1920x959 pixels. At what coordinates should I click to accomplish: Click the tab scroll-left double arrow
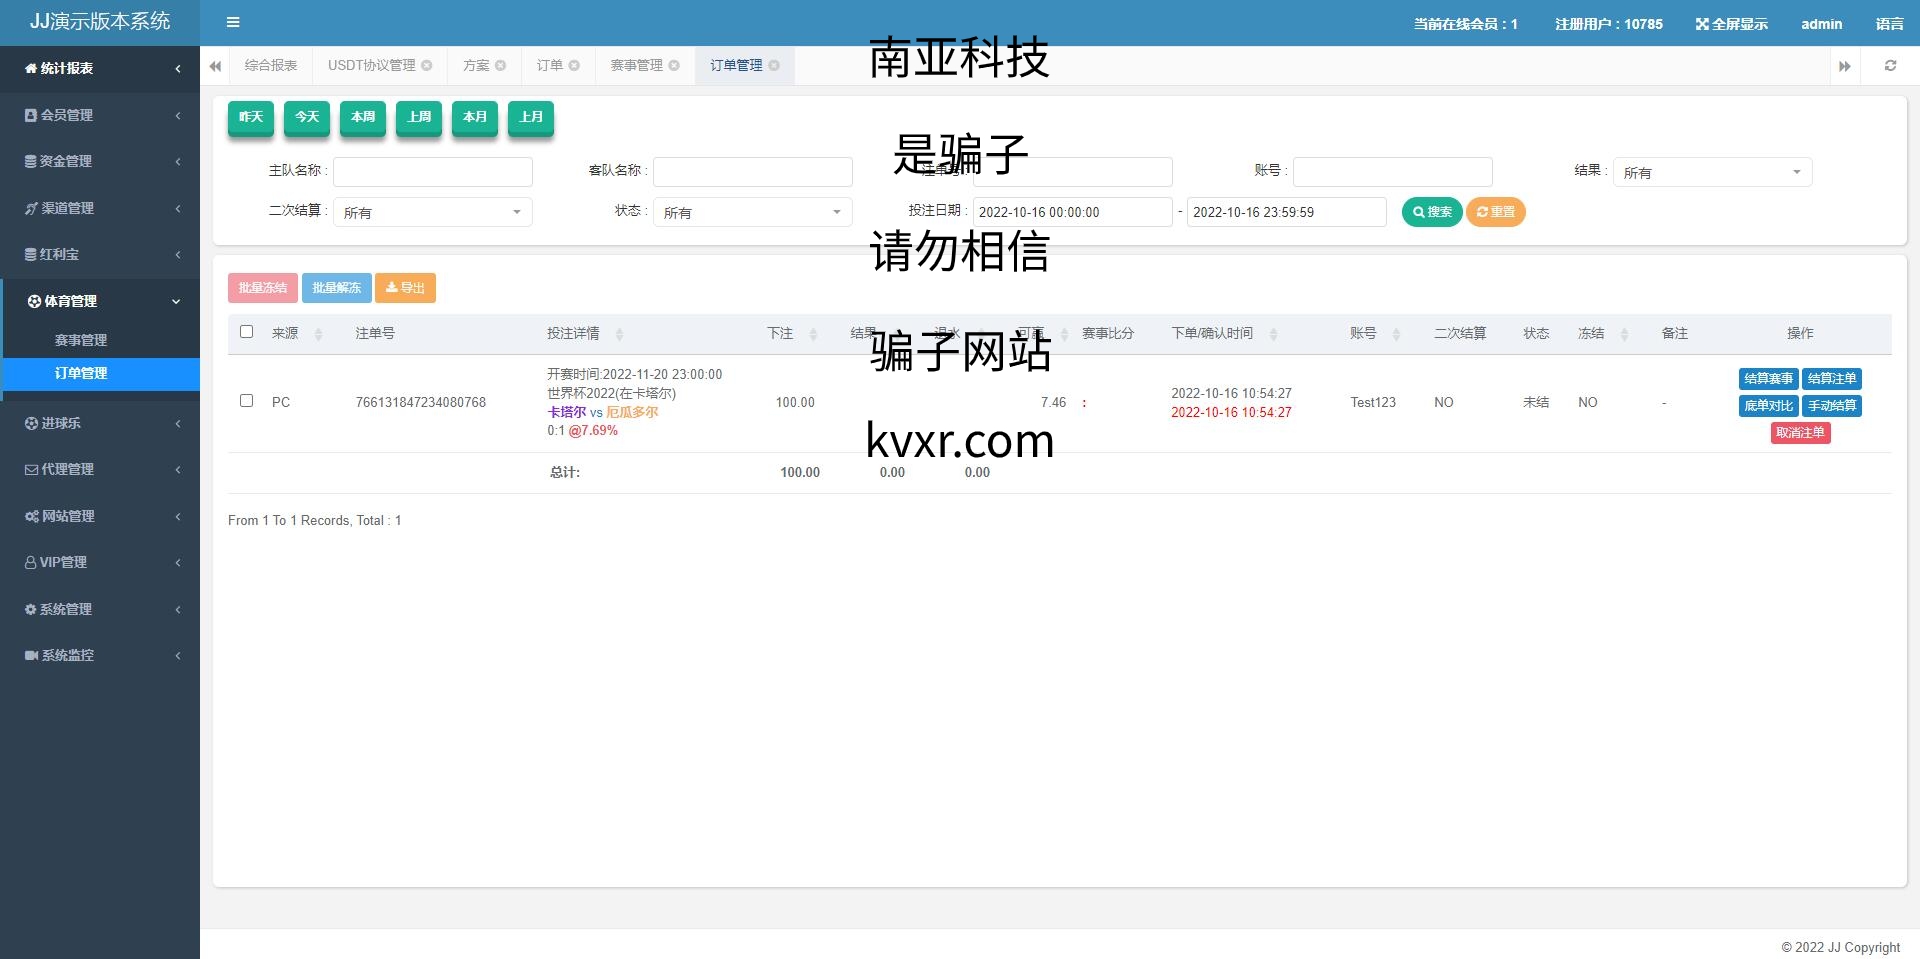215,66
